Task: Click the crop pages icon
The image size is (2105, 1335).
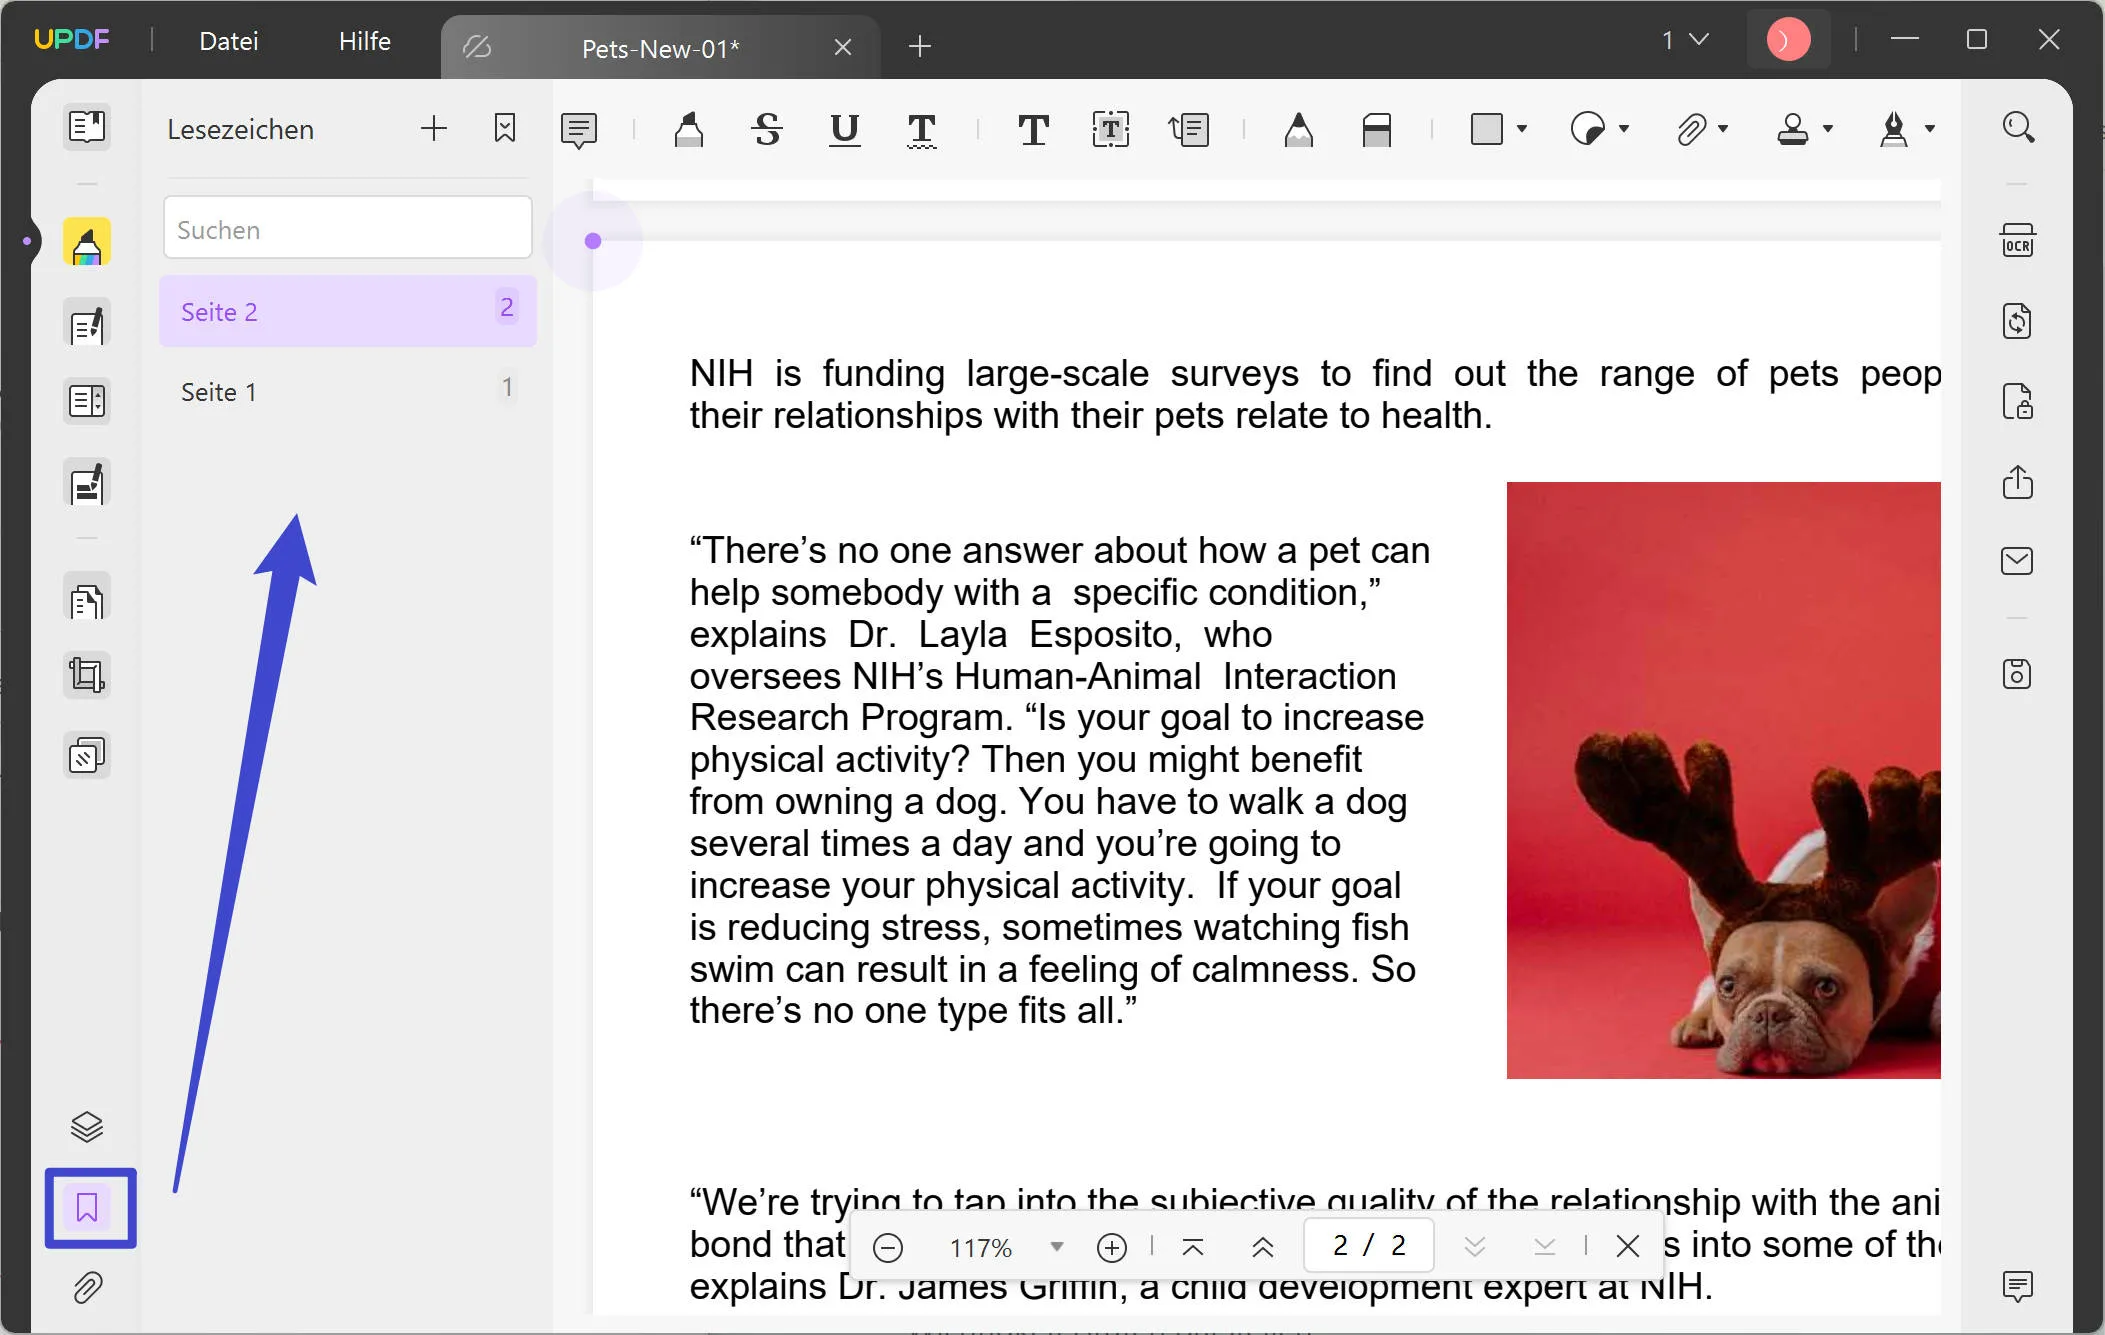Action: pos(87,675)
